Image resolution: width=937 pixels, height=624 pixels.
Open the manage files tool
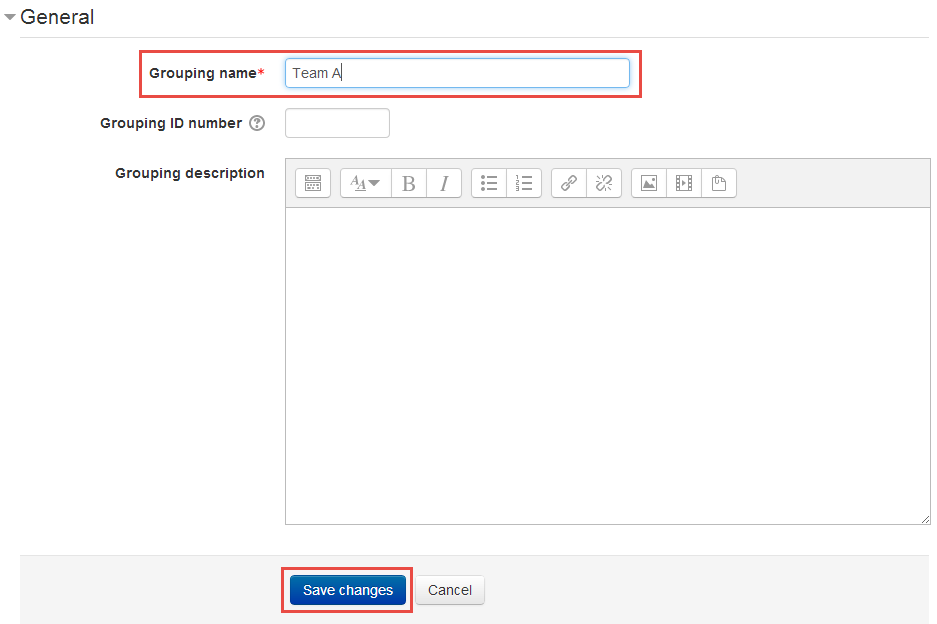coord(718,183)
